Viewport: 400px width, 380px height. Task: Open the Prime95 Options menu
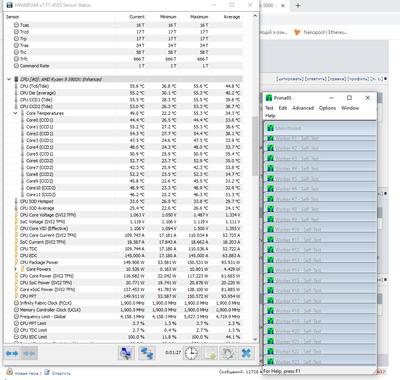pyautogui.click(x=327, y=108)
